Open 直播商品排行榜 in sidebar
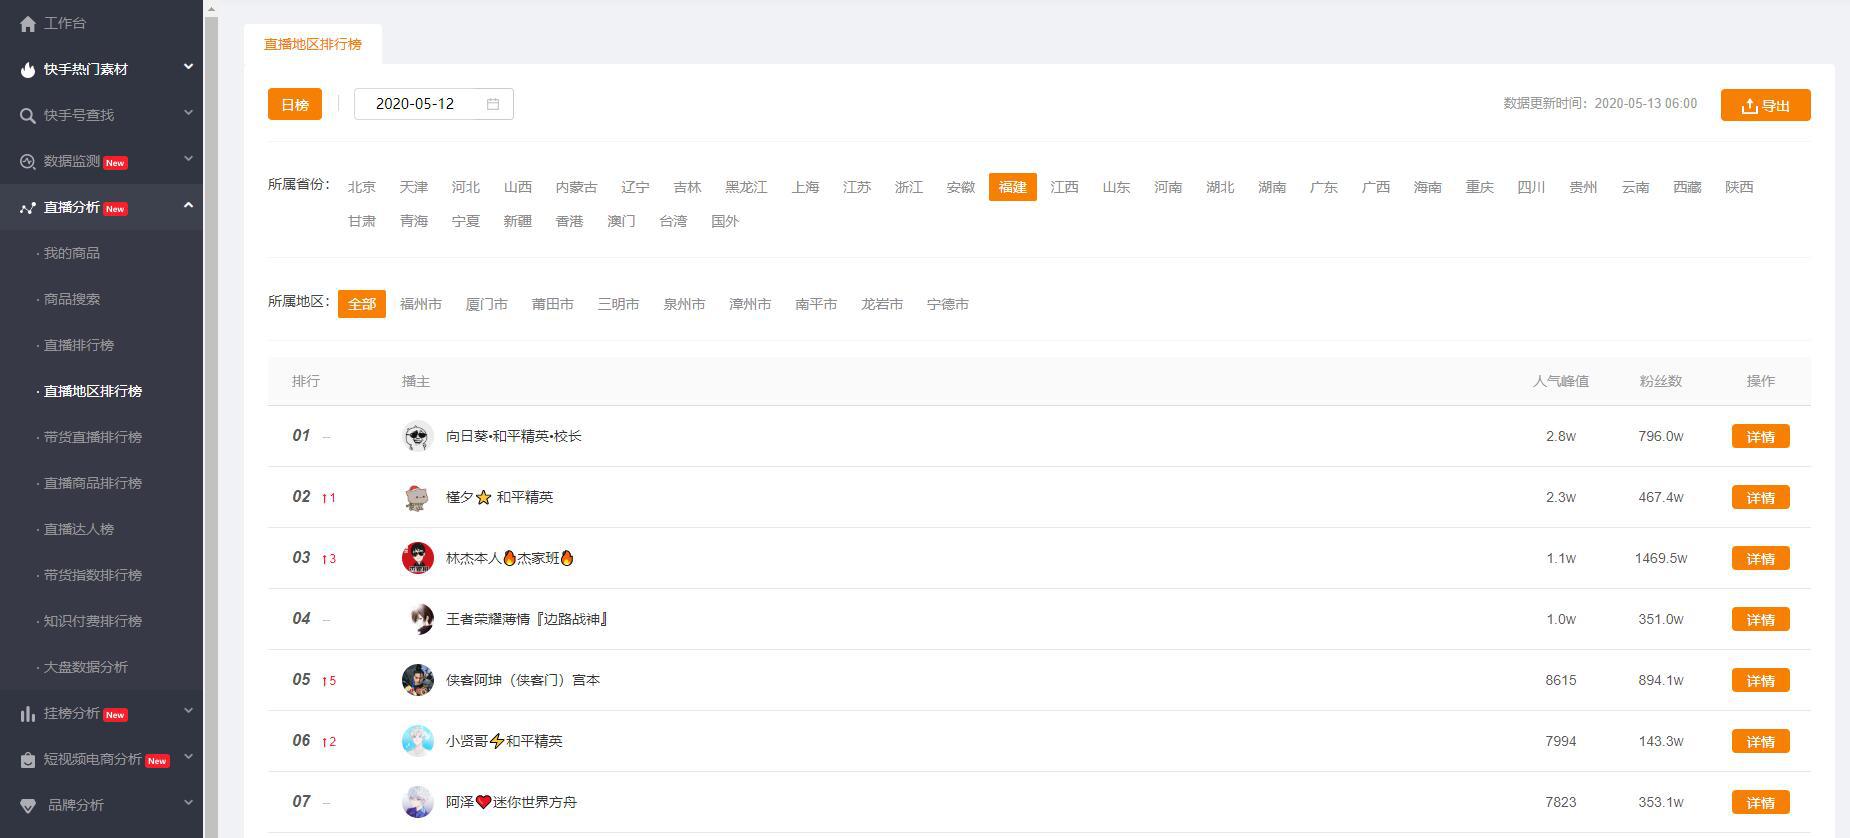Screen dimensions: 1850x838 93,483
